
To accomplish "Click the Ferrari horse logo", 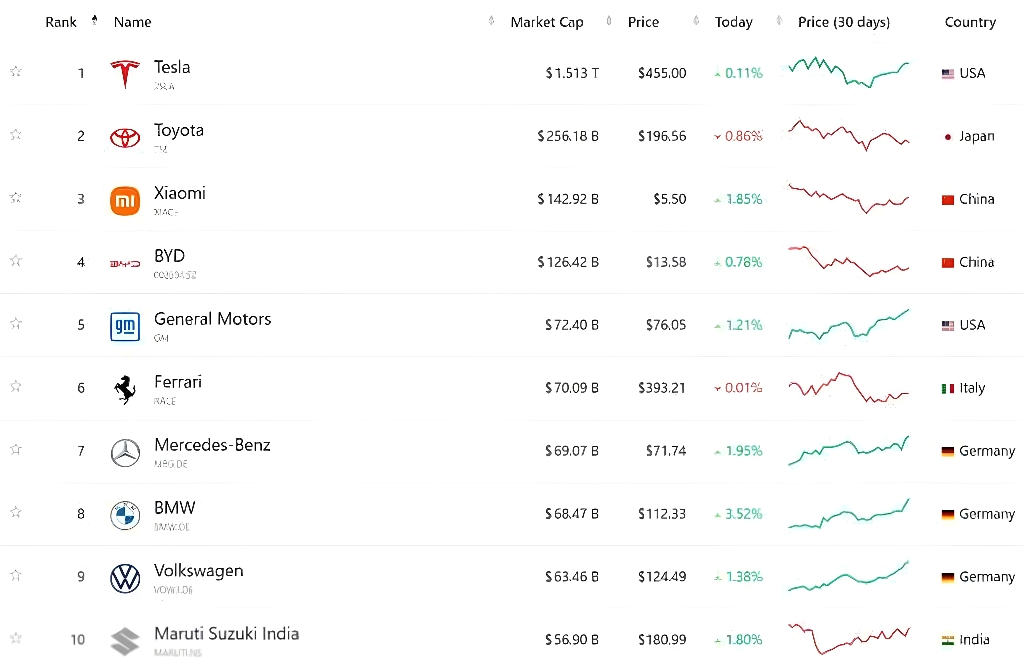I will click(x=125, y=389).
